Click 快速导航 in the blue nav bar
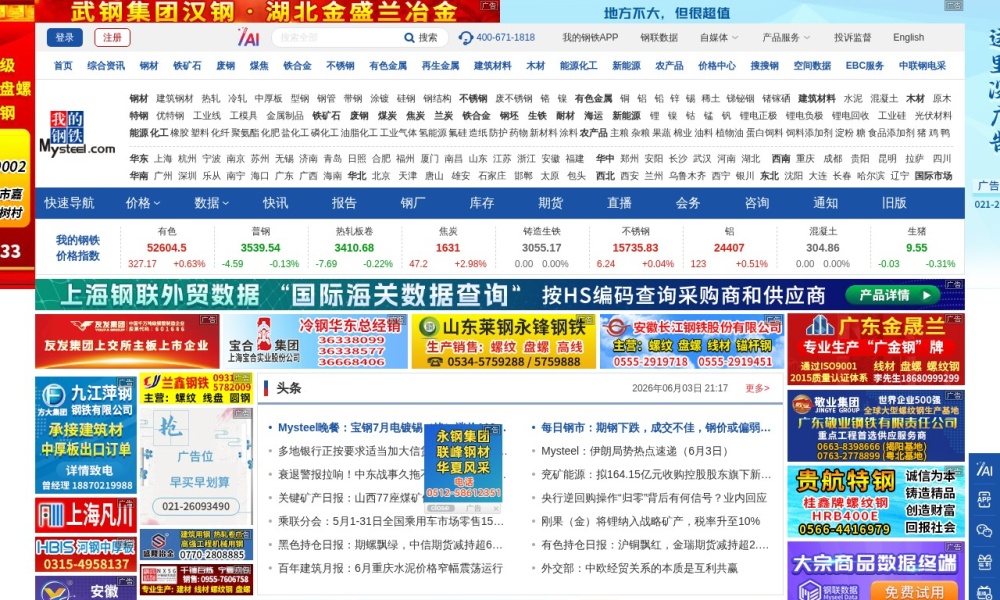The width and height of the screenshot is (1000, 600). [x=69, y=203]
